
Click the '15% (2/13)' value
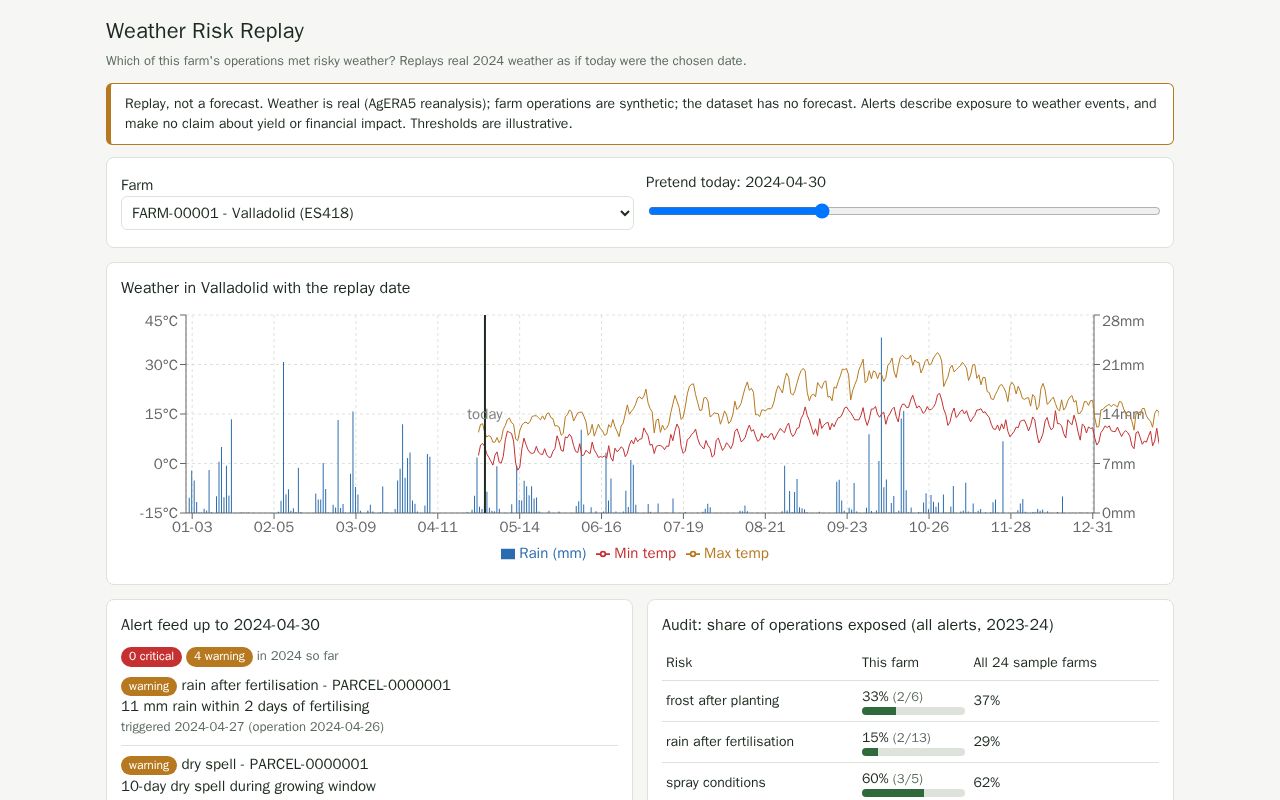pyautogui.click(x=896, y=737)
